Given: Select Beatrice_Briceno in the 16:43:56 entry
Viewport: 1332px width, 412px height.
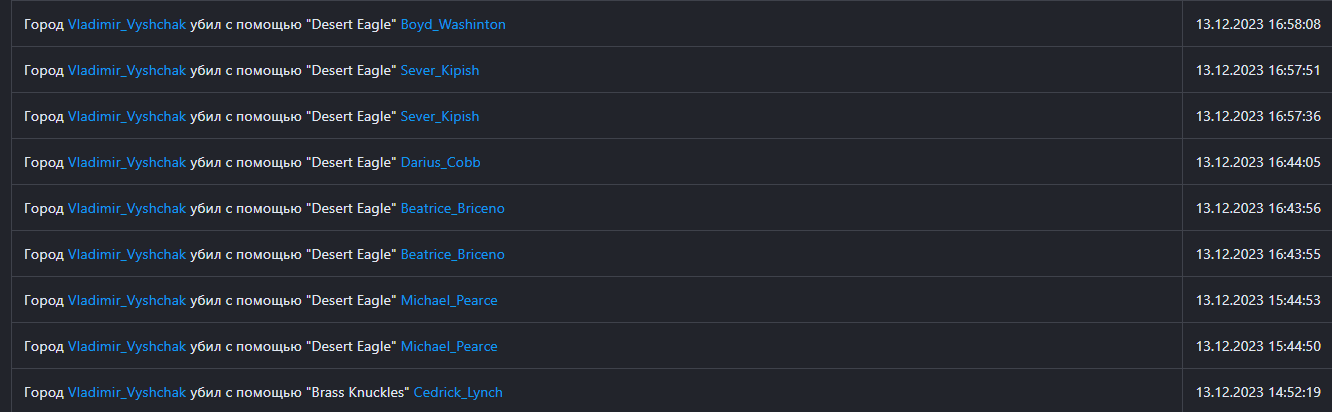Looking at the screenshot, I should click(x=453, y=208).
